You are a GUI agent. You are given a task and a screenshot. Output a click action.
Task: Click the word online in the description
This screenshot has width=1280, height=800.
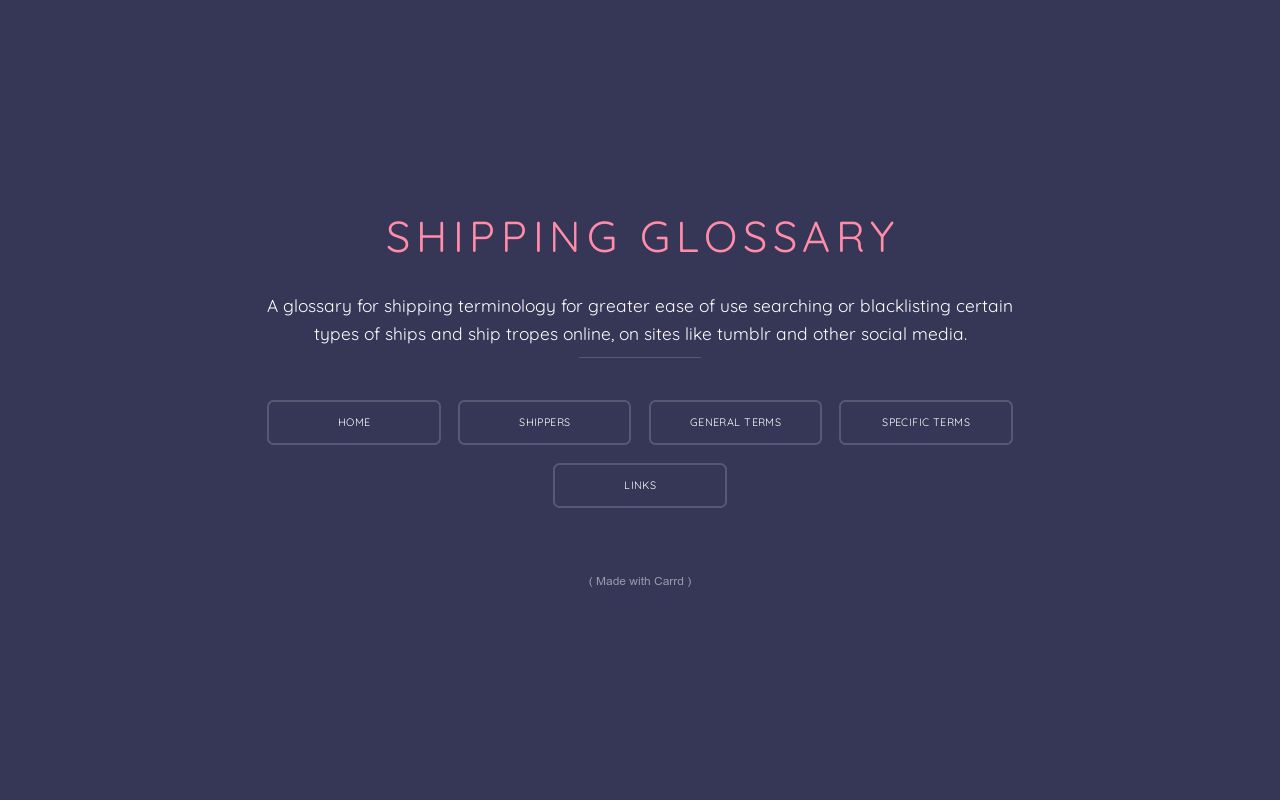(x=587, y=334)
